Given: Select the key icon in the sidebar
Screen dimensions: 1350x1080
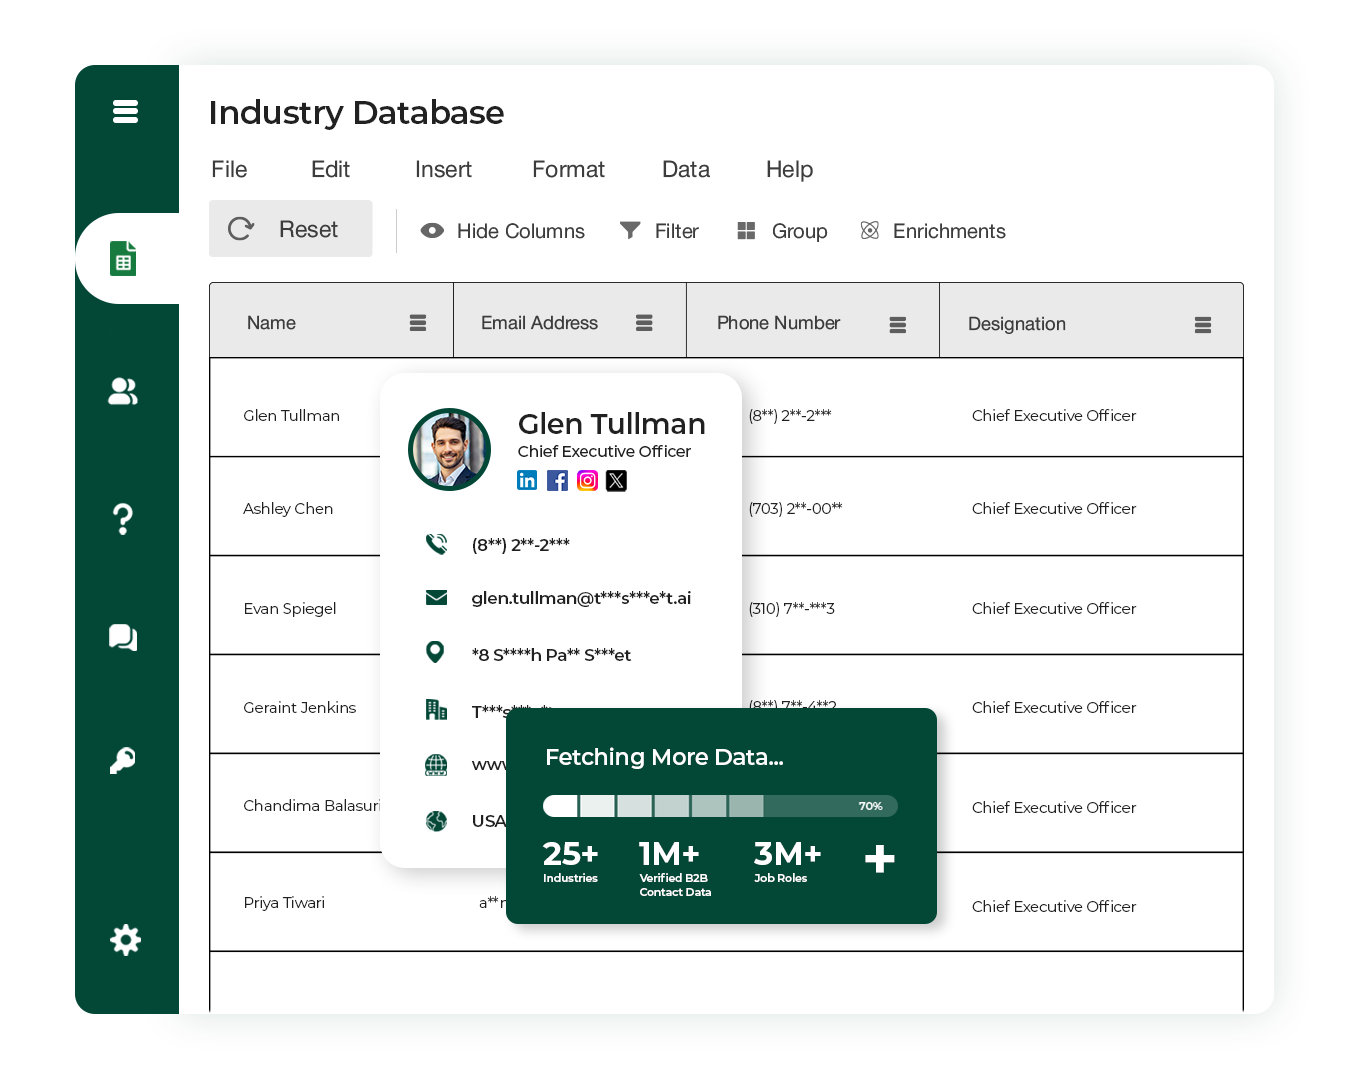Looking at the screenshot, I should [x=122, y=762].
